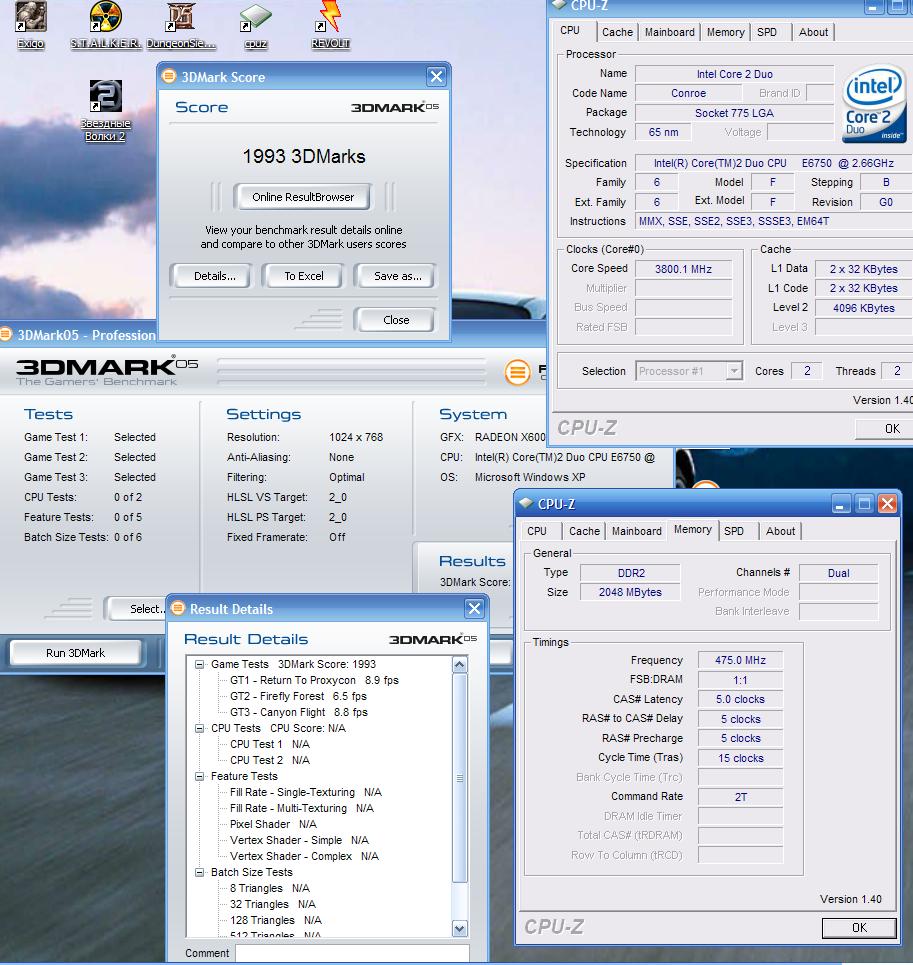The width and height of the screenshot is (913, 965).
Task: Open the S.T.A.L.K.E.R. desktop shortcut
Action: pos(105,25)
